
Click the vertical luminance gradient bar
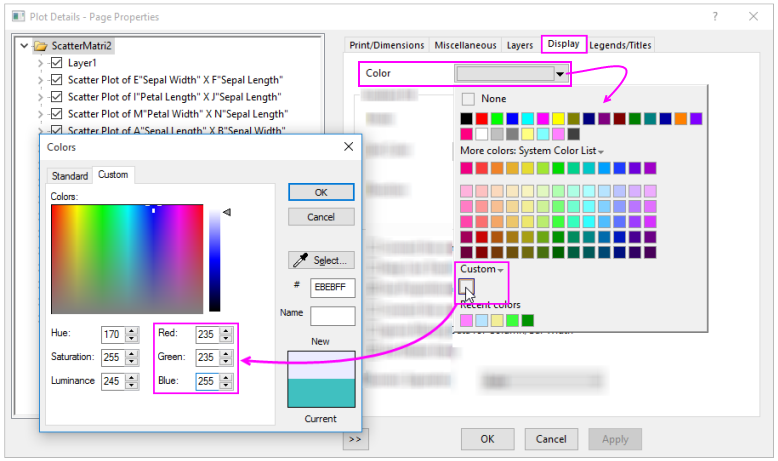[x=214, y=260]
